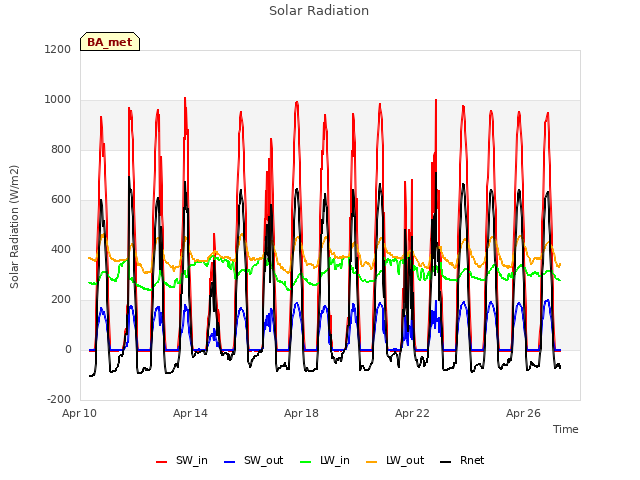Click the 0 y-axis tick label
Image resolution: width=640 pixels, height=480 pixels.
pos(68,349)
